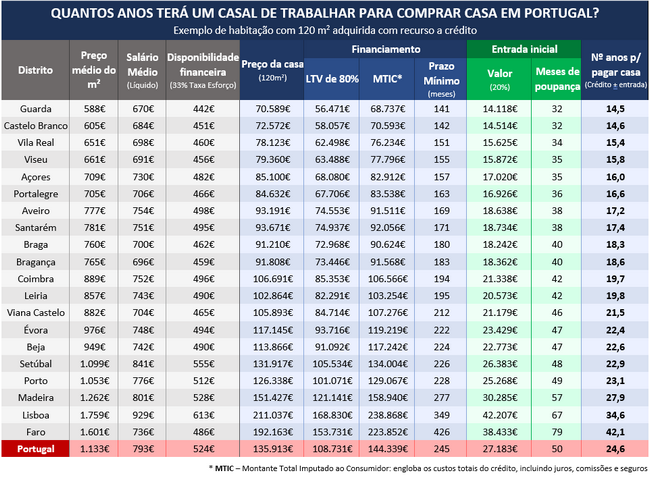
Task: Select the Guarda district row label
Action: pos(35,108)
